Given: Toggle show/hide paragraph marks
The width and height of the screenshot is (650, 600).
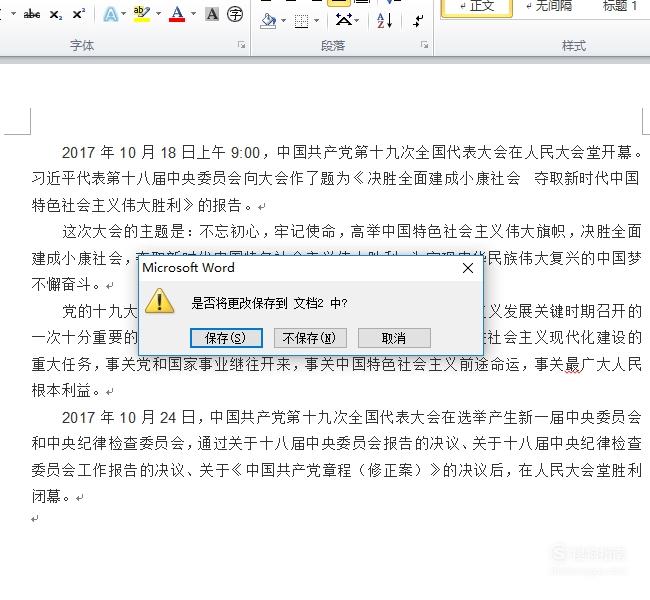Looking at the screenshot, I should [418, 20].
